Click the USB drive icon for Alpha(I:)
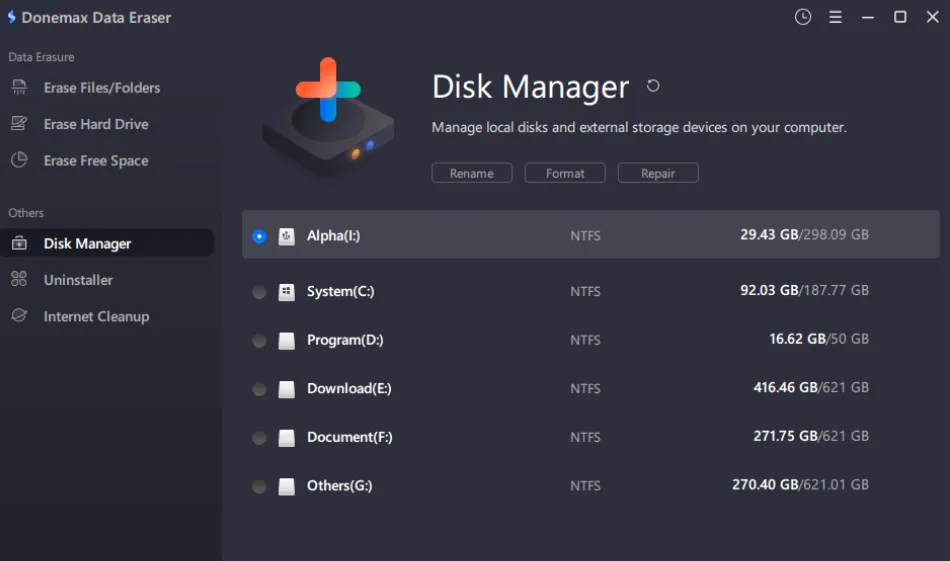 coord(287,236)
